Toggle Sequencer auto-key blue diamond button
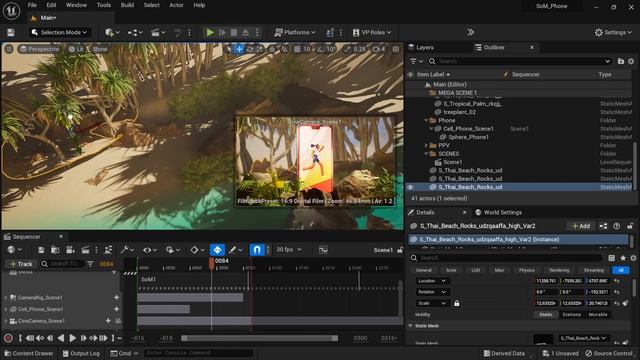Viewport: 640px width, 360px height. coord(217,249)
